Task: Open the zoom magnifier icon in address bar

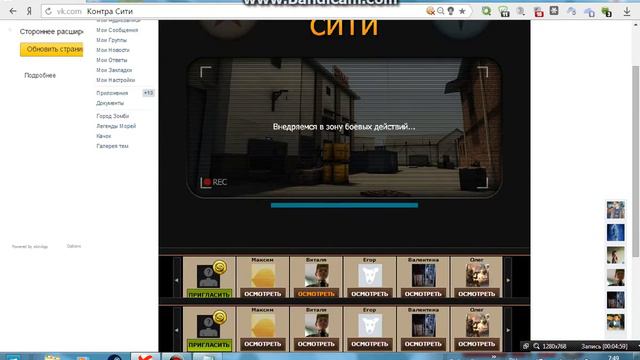Action: (441, 11)
